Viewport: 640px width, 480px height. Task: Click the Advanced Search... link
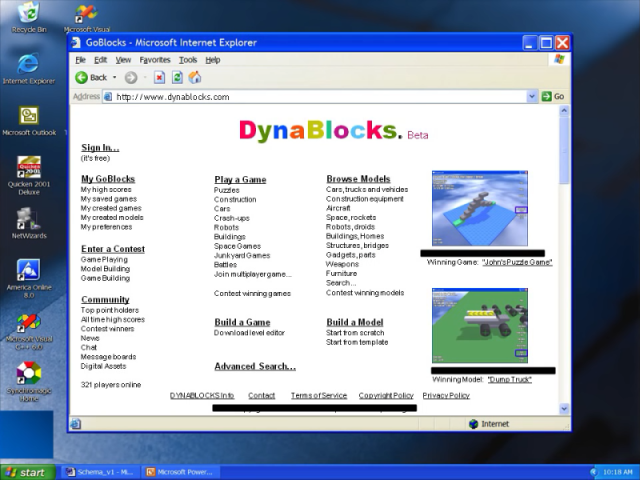pyautogui.click(x=255, y=366)
